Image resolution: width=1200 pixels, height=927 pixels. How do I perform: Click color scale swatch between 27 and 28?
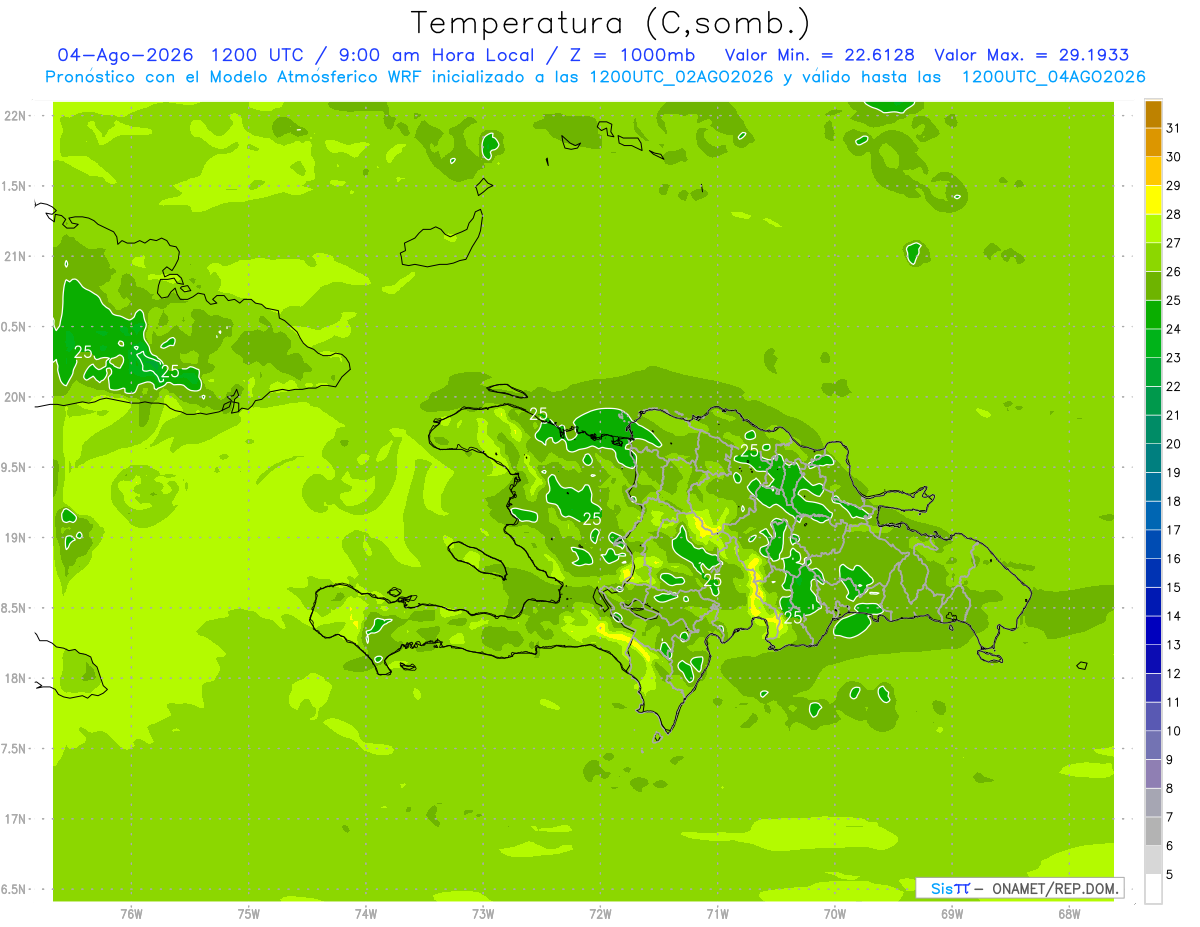pyautogui.click(x=1153, y=229)
